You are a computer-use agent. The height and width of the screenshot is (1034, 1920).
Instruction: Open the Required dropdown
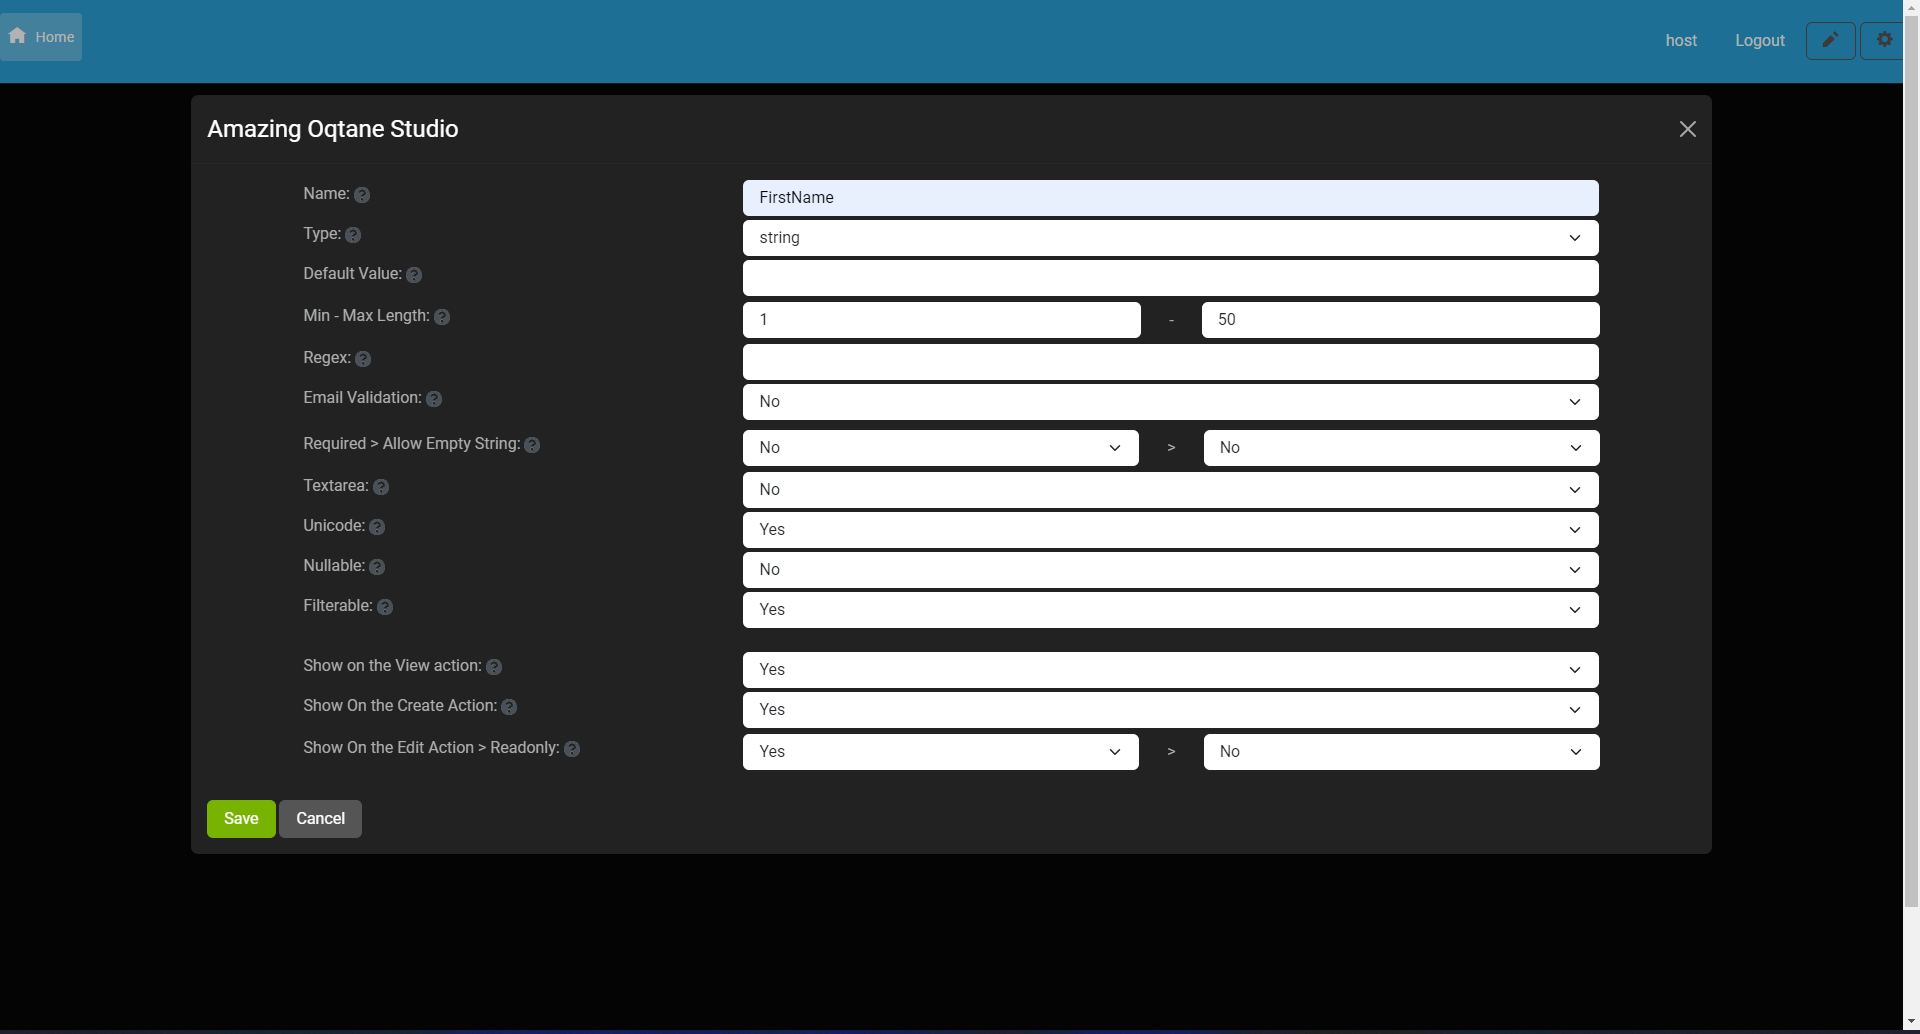point(940,448)
